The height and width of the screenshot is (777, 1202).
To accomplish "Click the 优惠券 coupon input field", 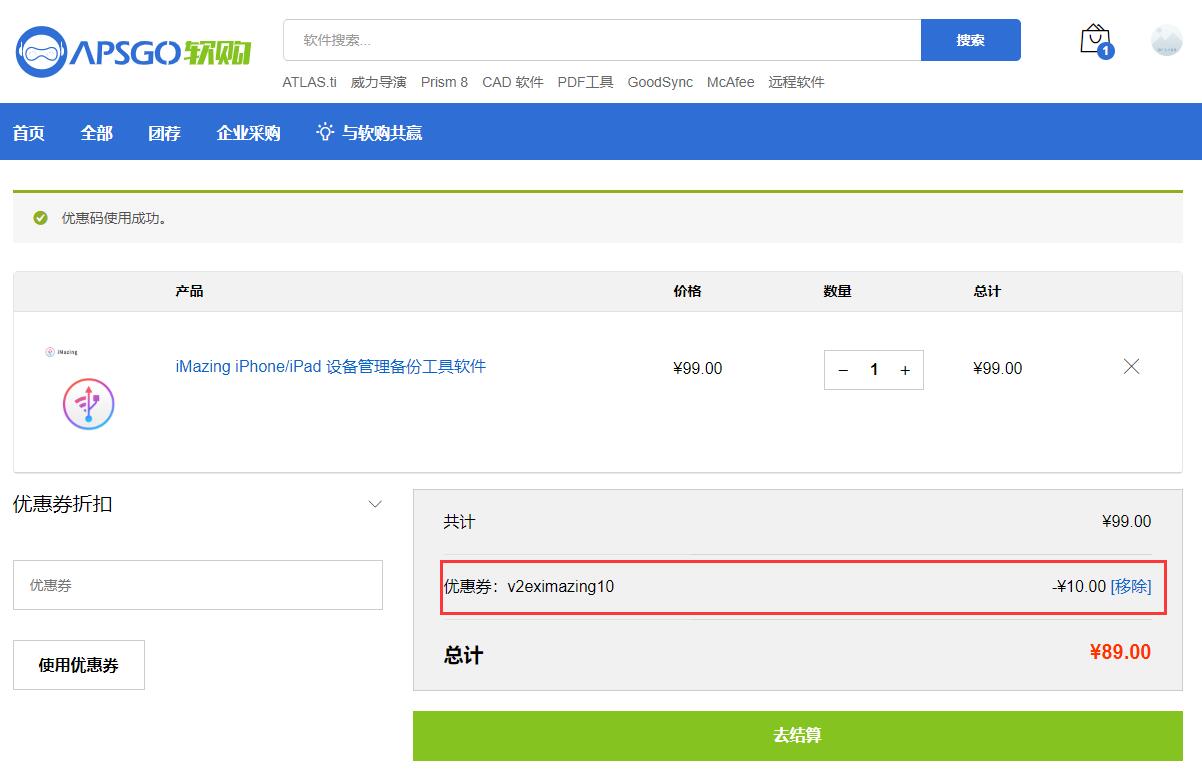I will point(198,585).
